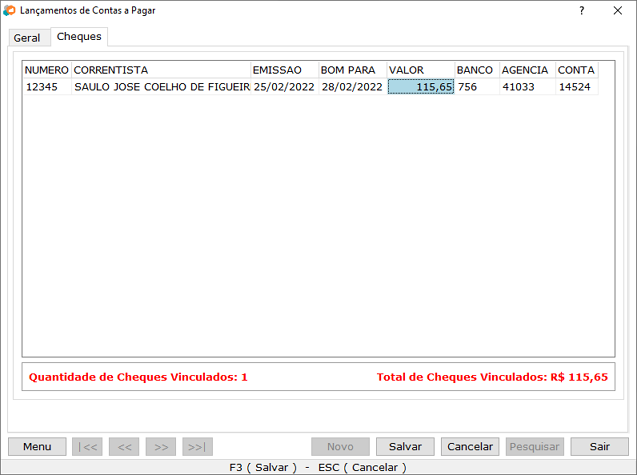The height and width of the screenshot is (475, 637).
Task: Click the AGENCIA cell 41033
Action: [526, 87]
